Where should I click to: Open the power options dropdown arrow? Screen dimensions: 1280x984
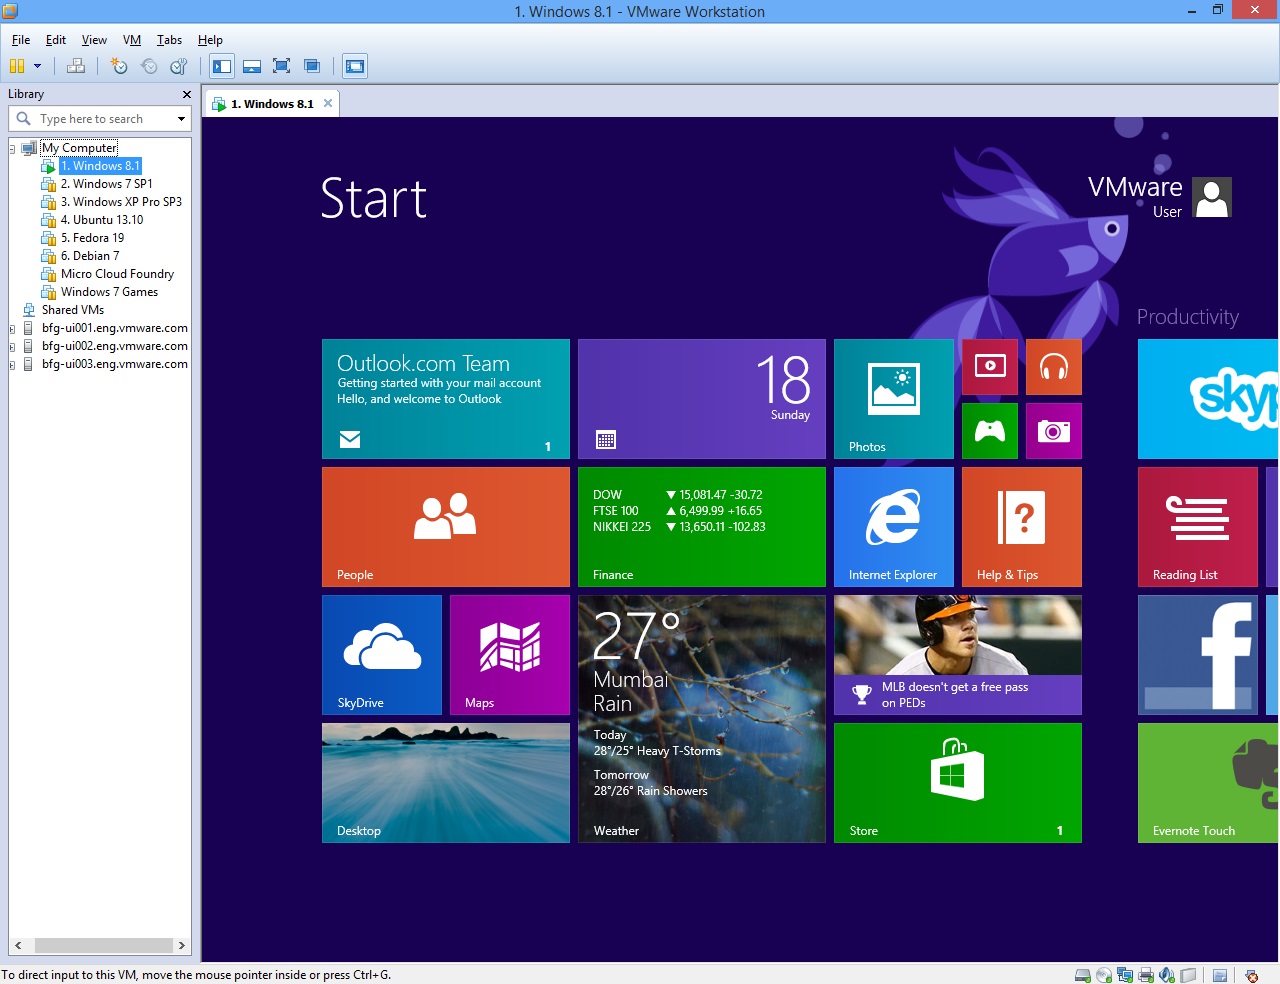(x=38, y=66)
